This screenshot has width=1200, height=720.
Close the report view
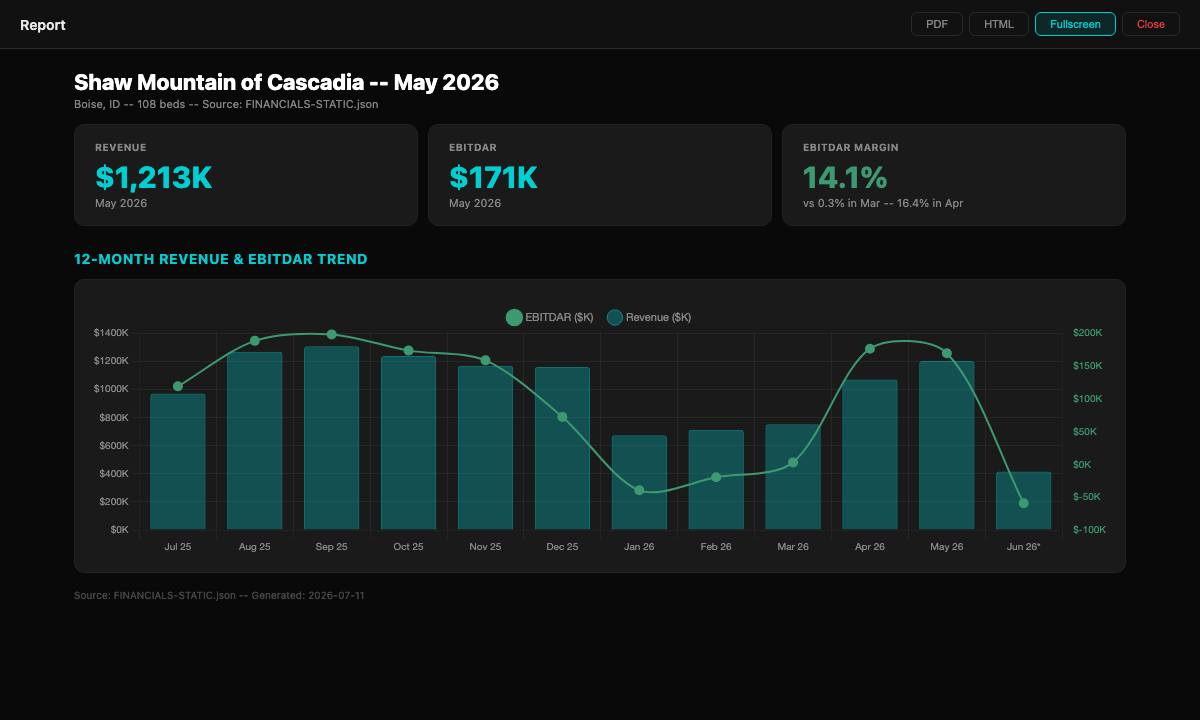(1151, 24)
